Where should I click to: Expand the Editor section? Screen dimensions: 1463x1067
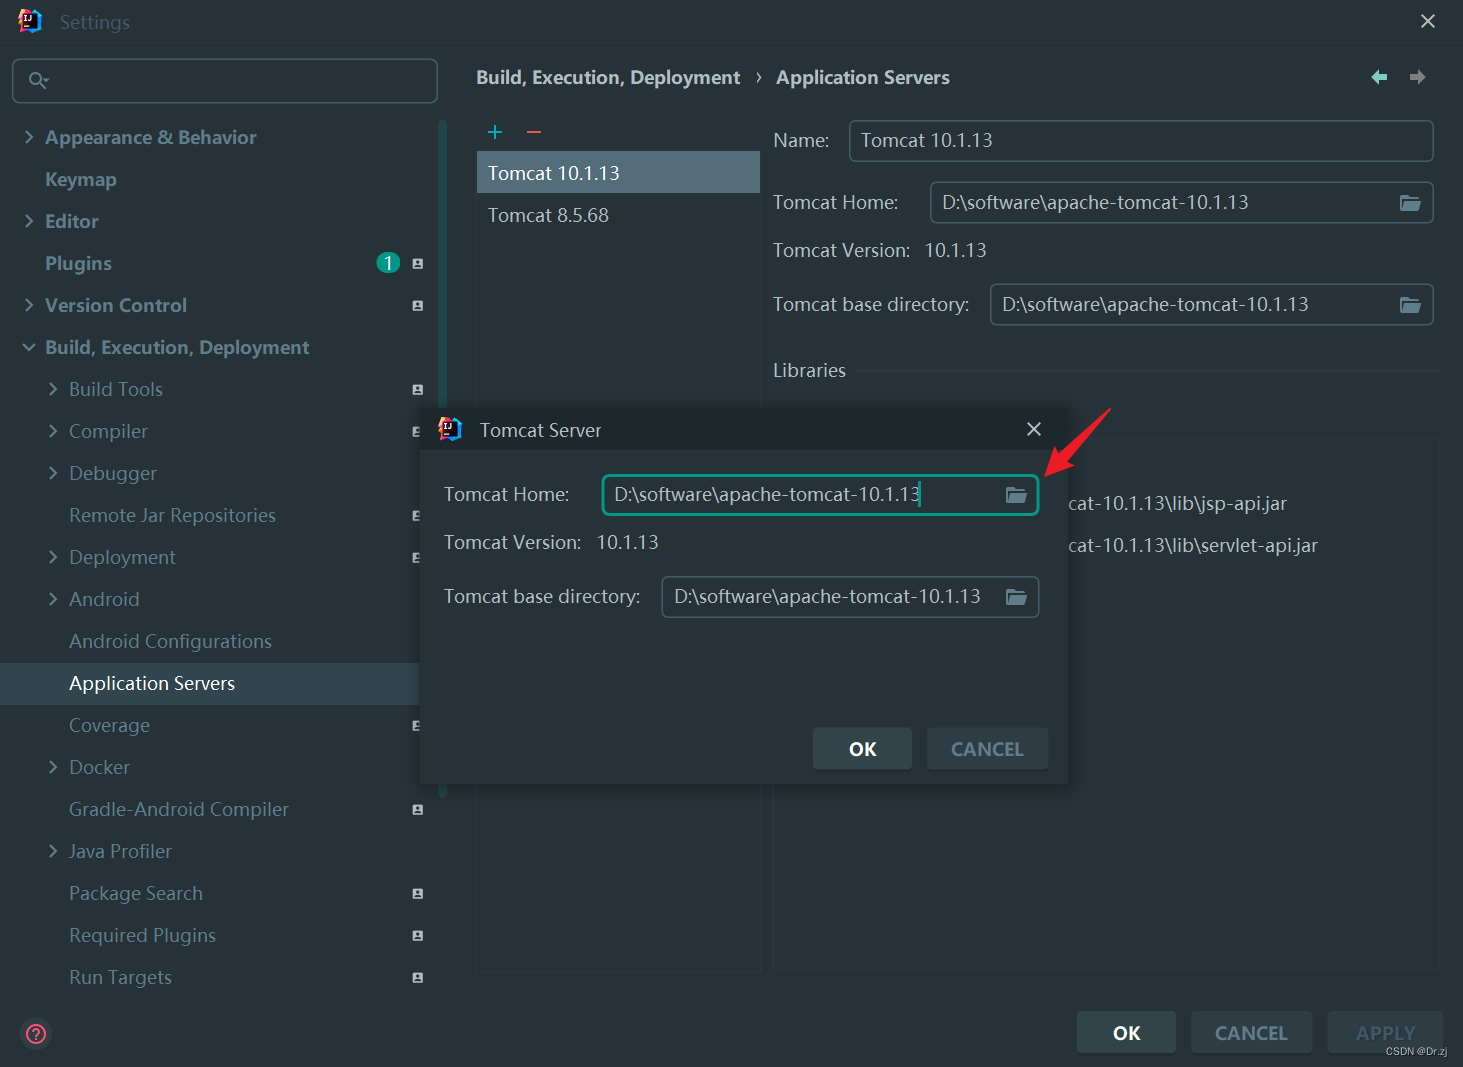click(x=29, y=221)
